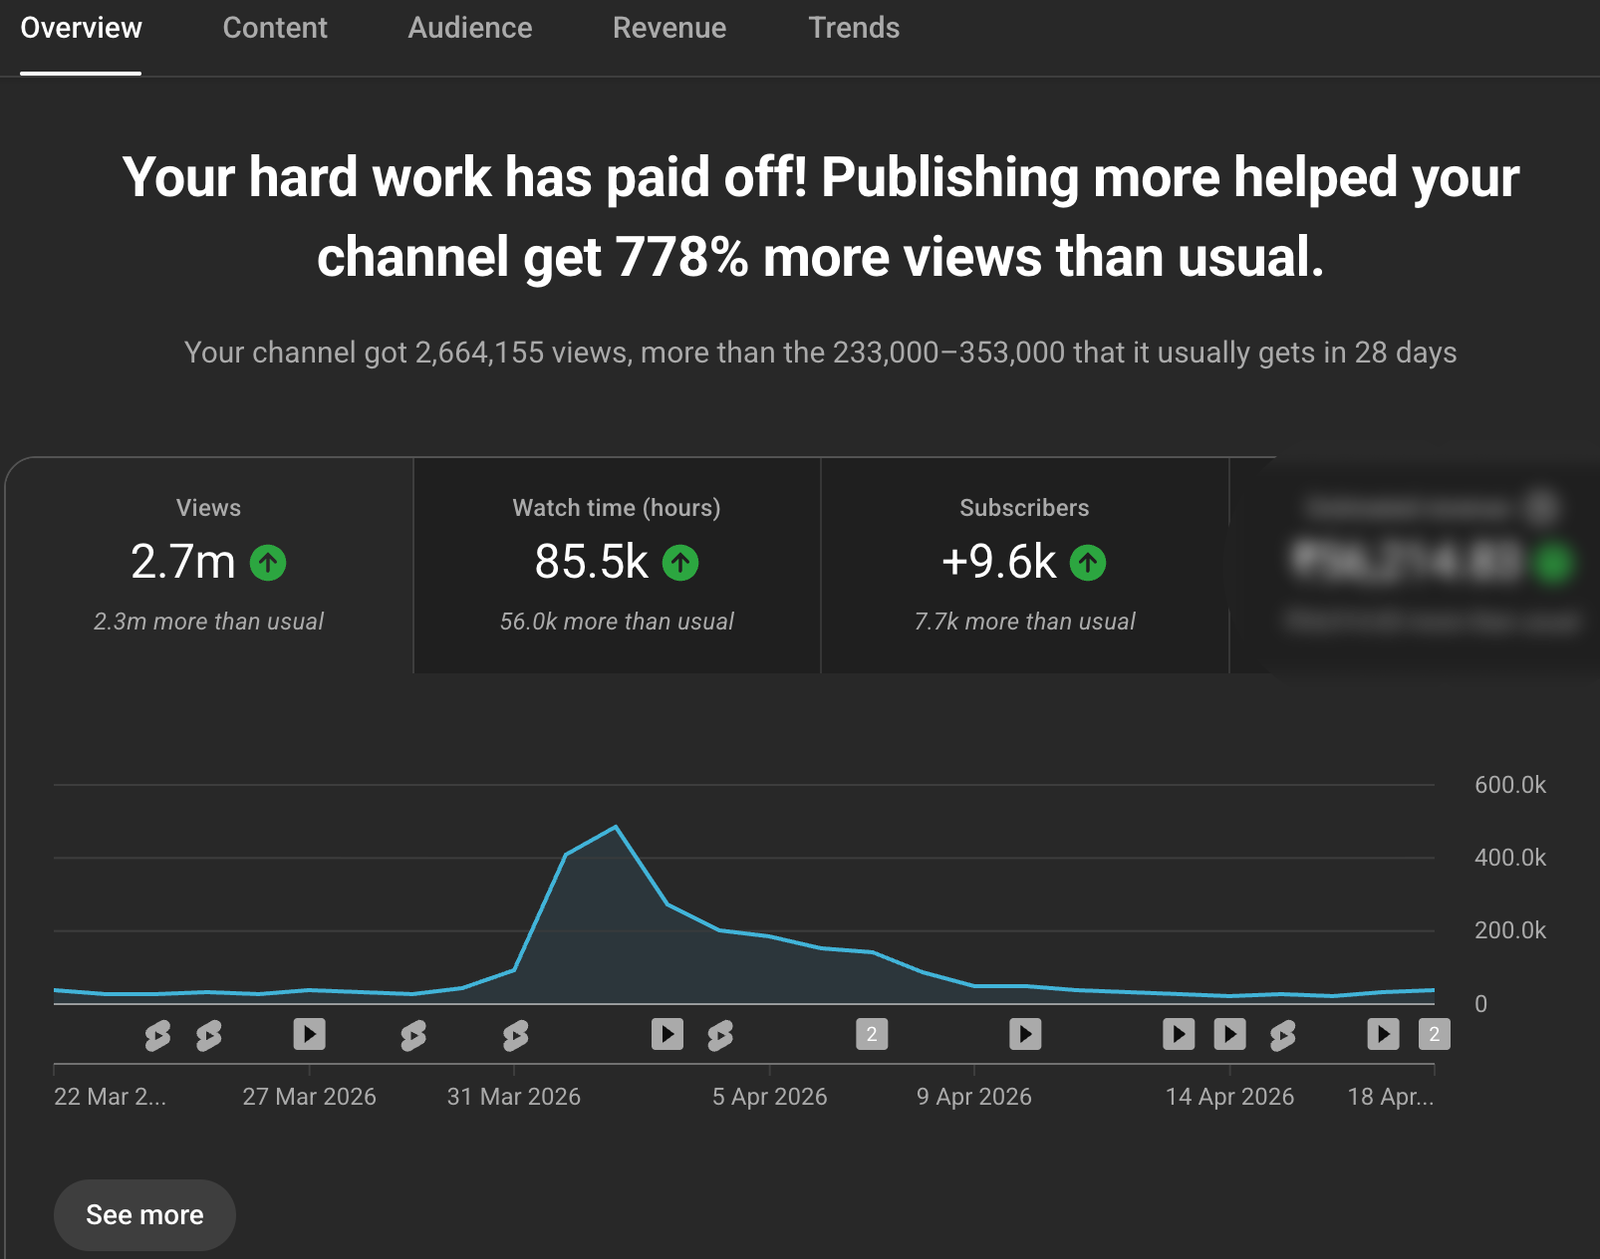Select the Views metric card

coord(208,565)
